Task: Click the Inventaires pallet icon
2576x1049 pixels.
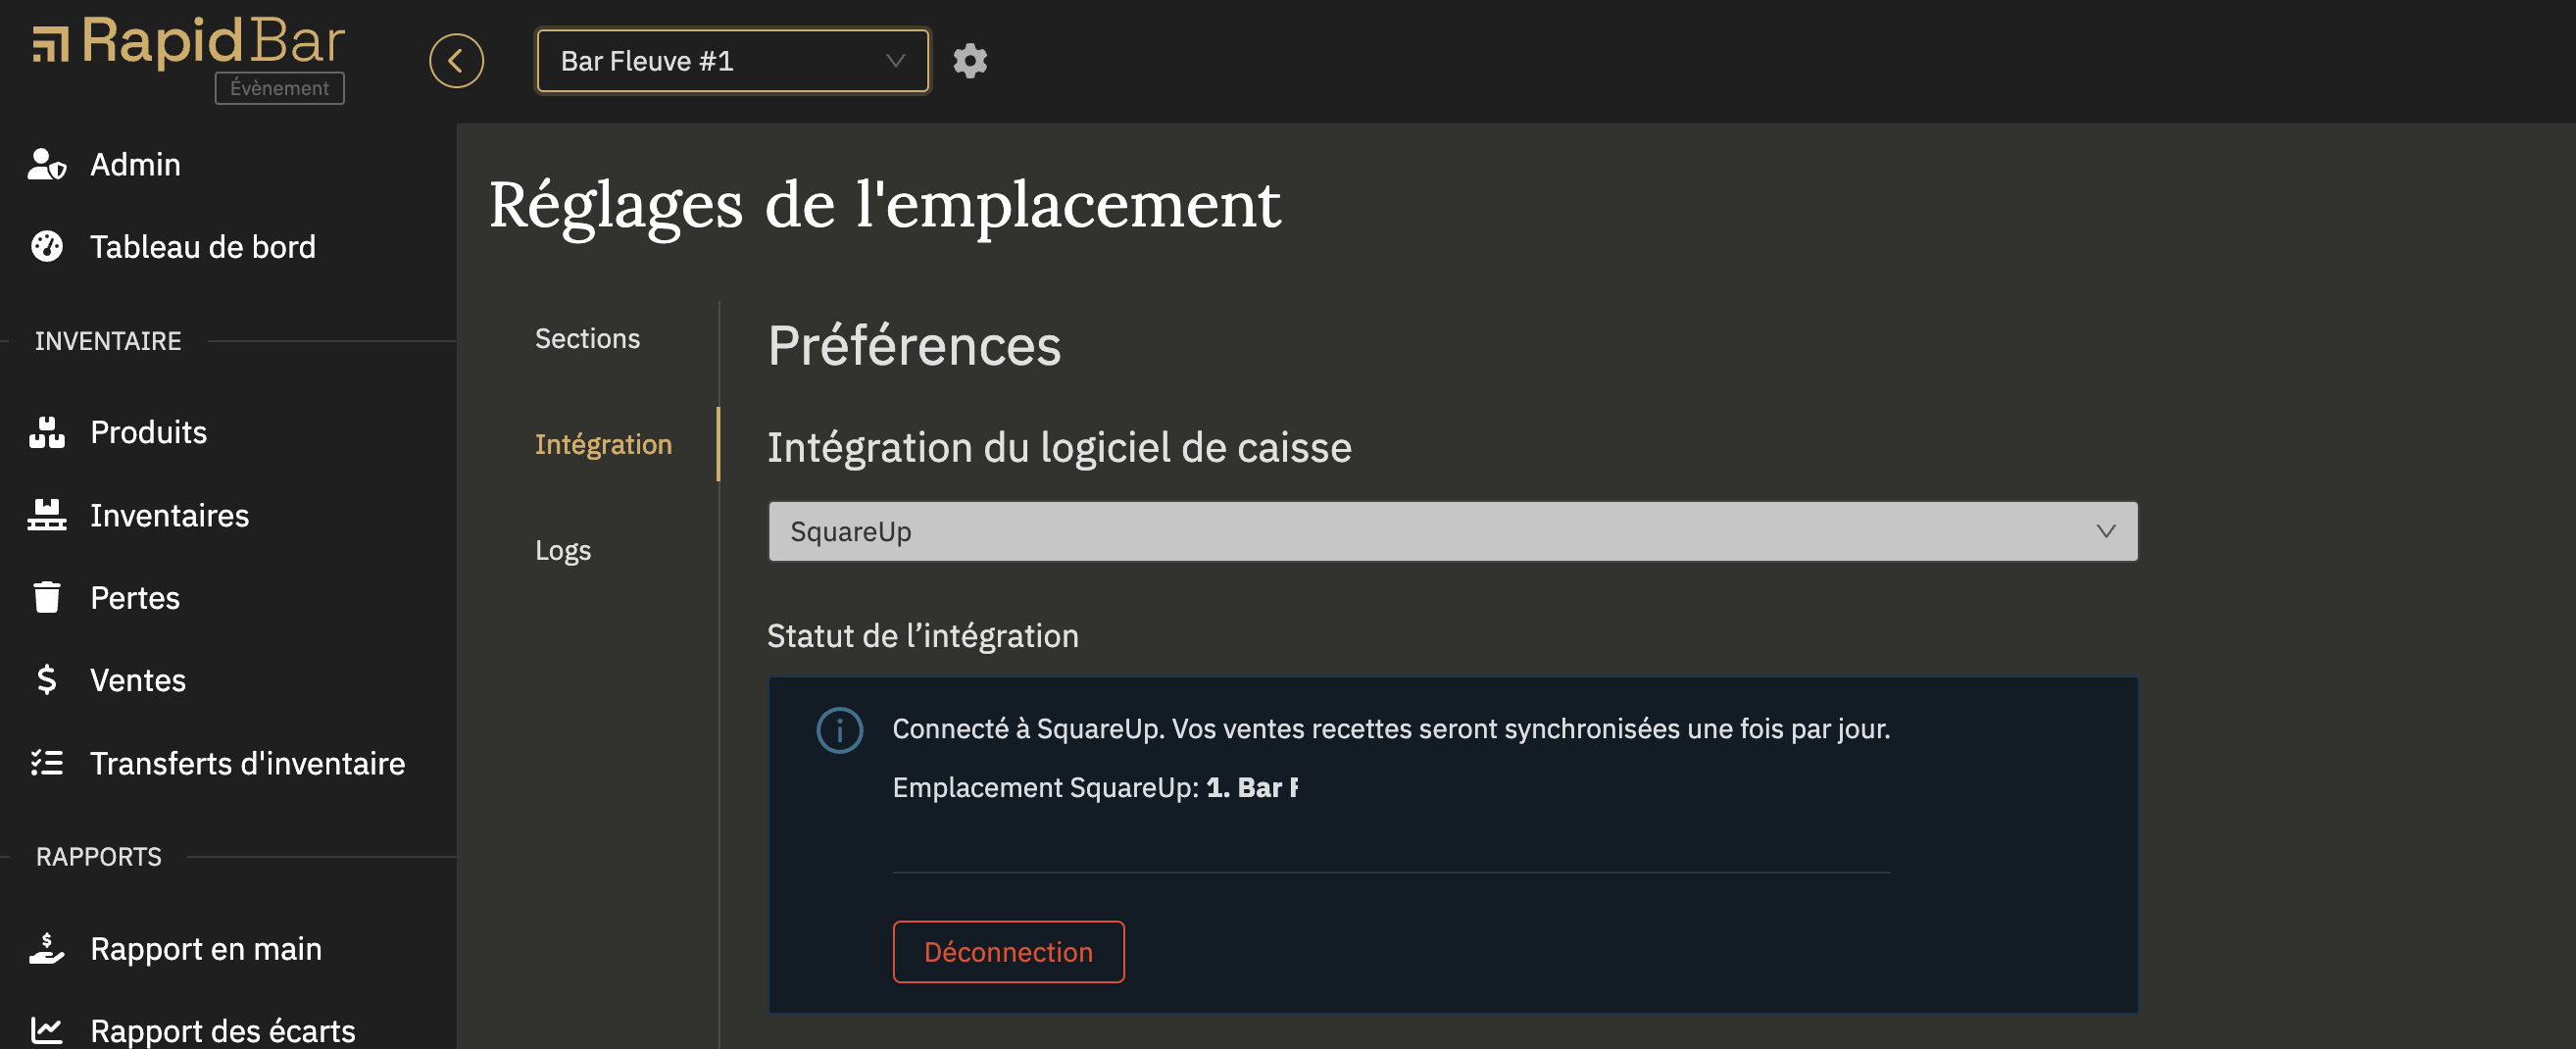Action: tap(46, 515)
